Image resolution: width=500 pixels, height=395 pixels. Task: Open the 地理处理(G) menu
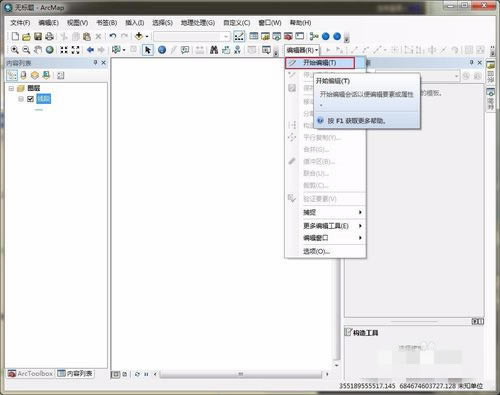click(x=198, y=23)
